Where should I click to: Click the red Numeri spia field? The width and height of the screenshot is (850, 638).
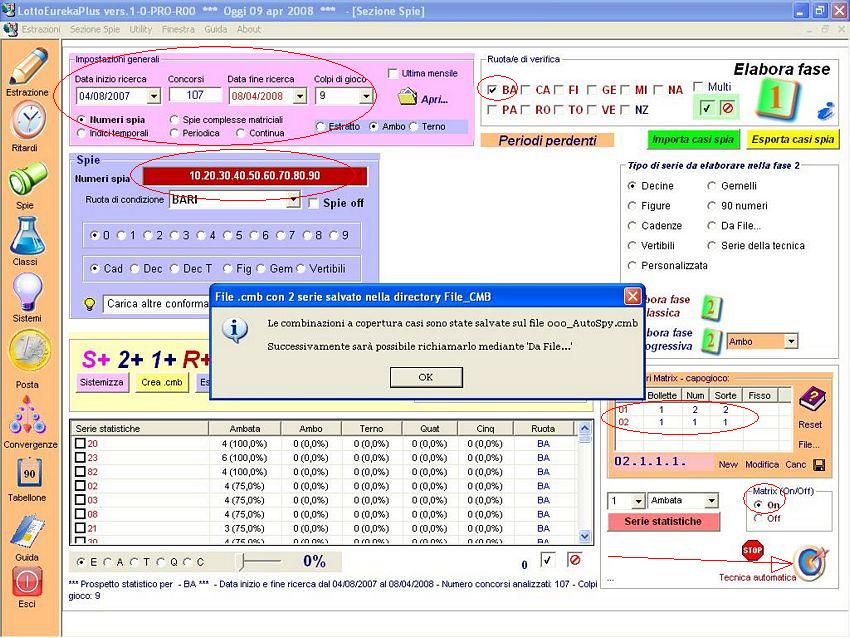[x=255, y=176]
